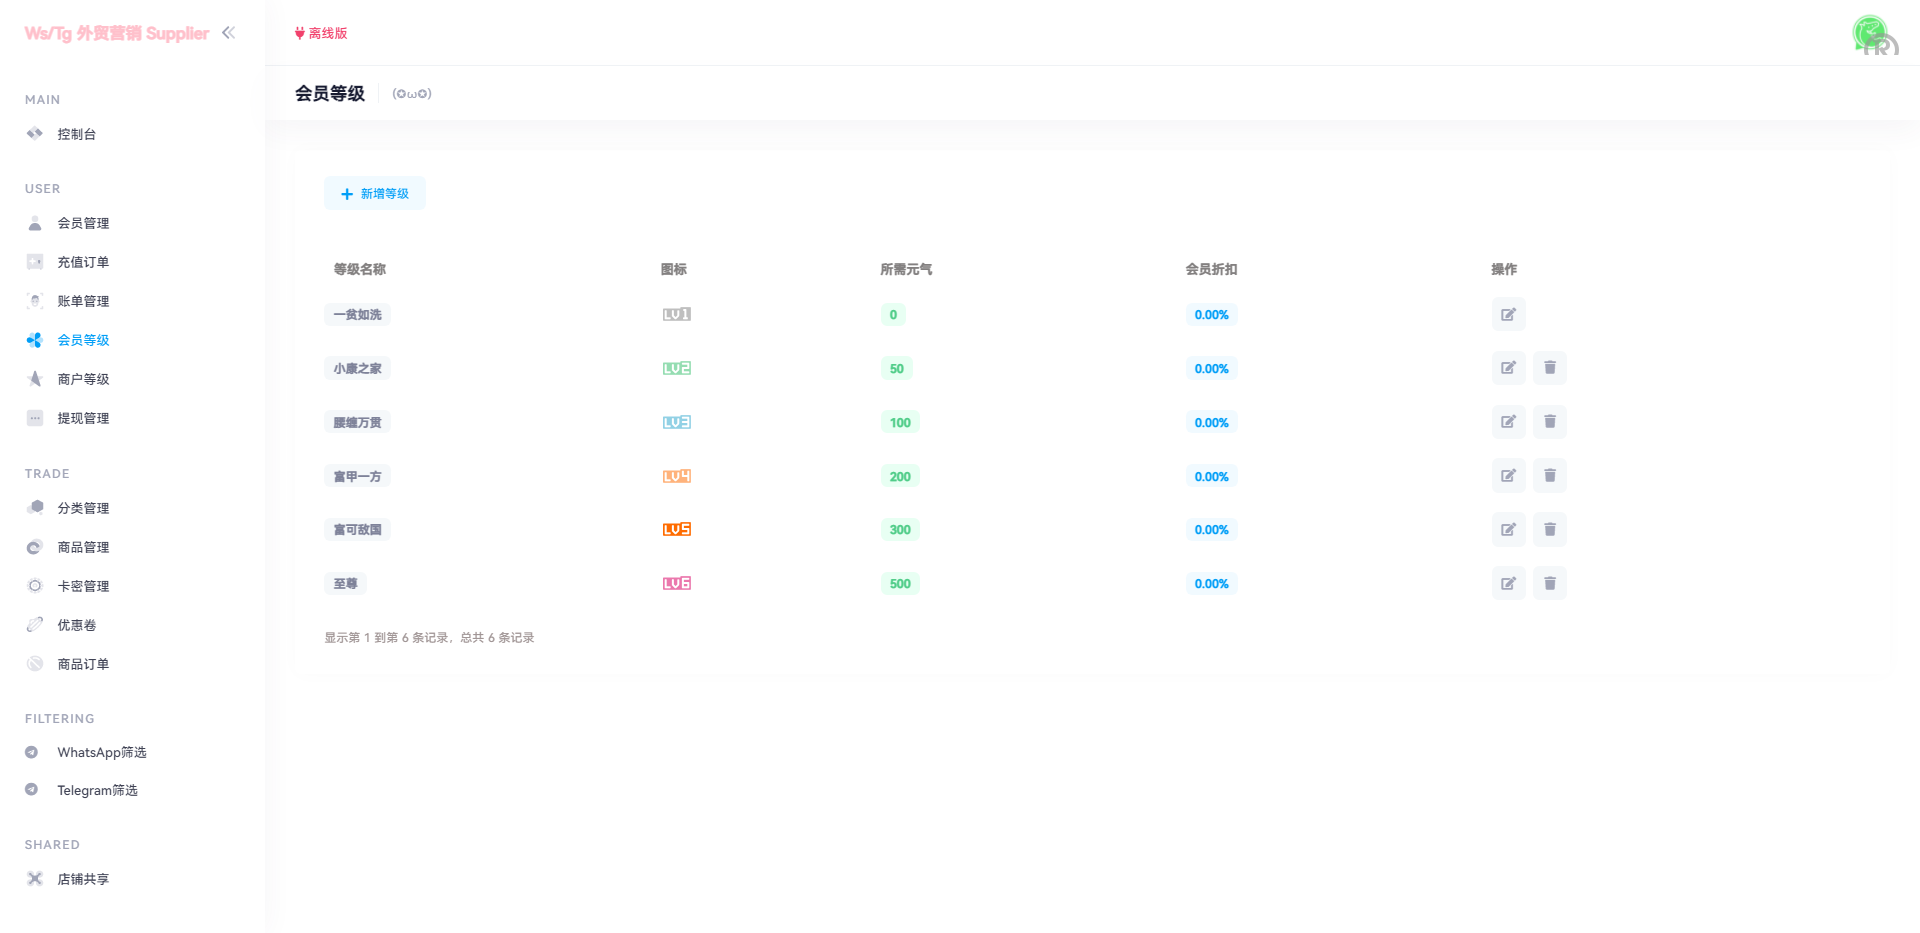
Task: Open 充值订单 recharge orders page
Action: (x=83, y=262)
